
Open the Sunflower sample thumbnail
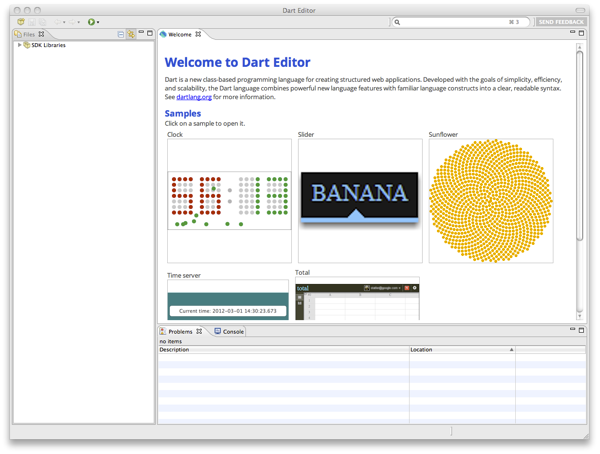click(491, 201)
